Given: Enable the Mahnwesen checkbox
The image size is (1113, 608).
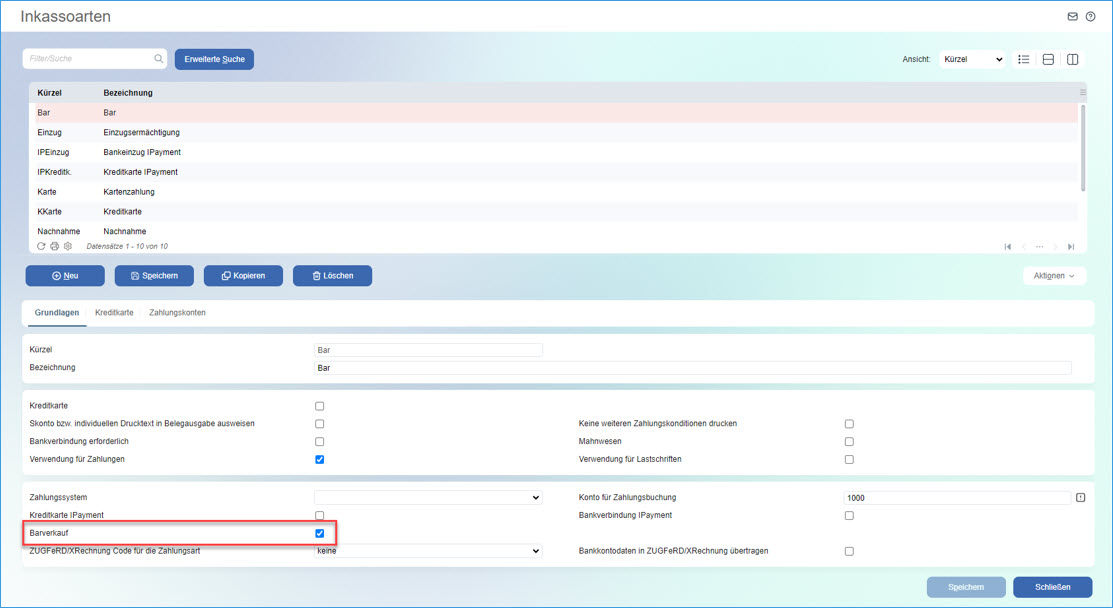Looking at the screenshot, I should (849, 440).
